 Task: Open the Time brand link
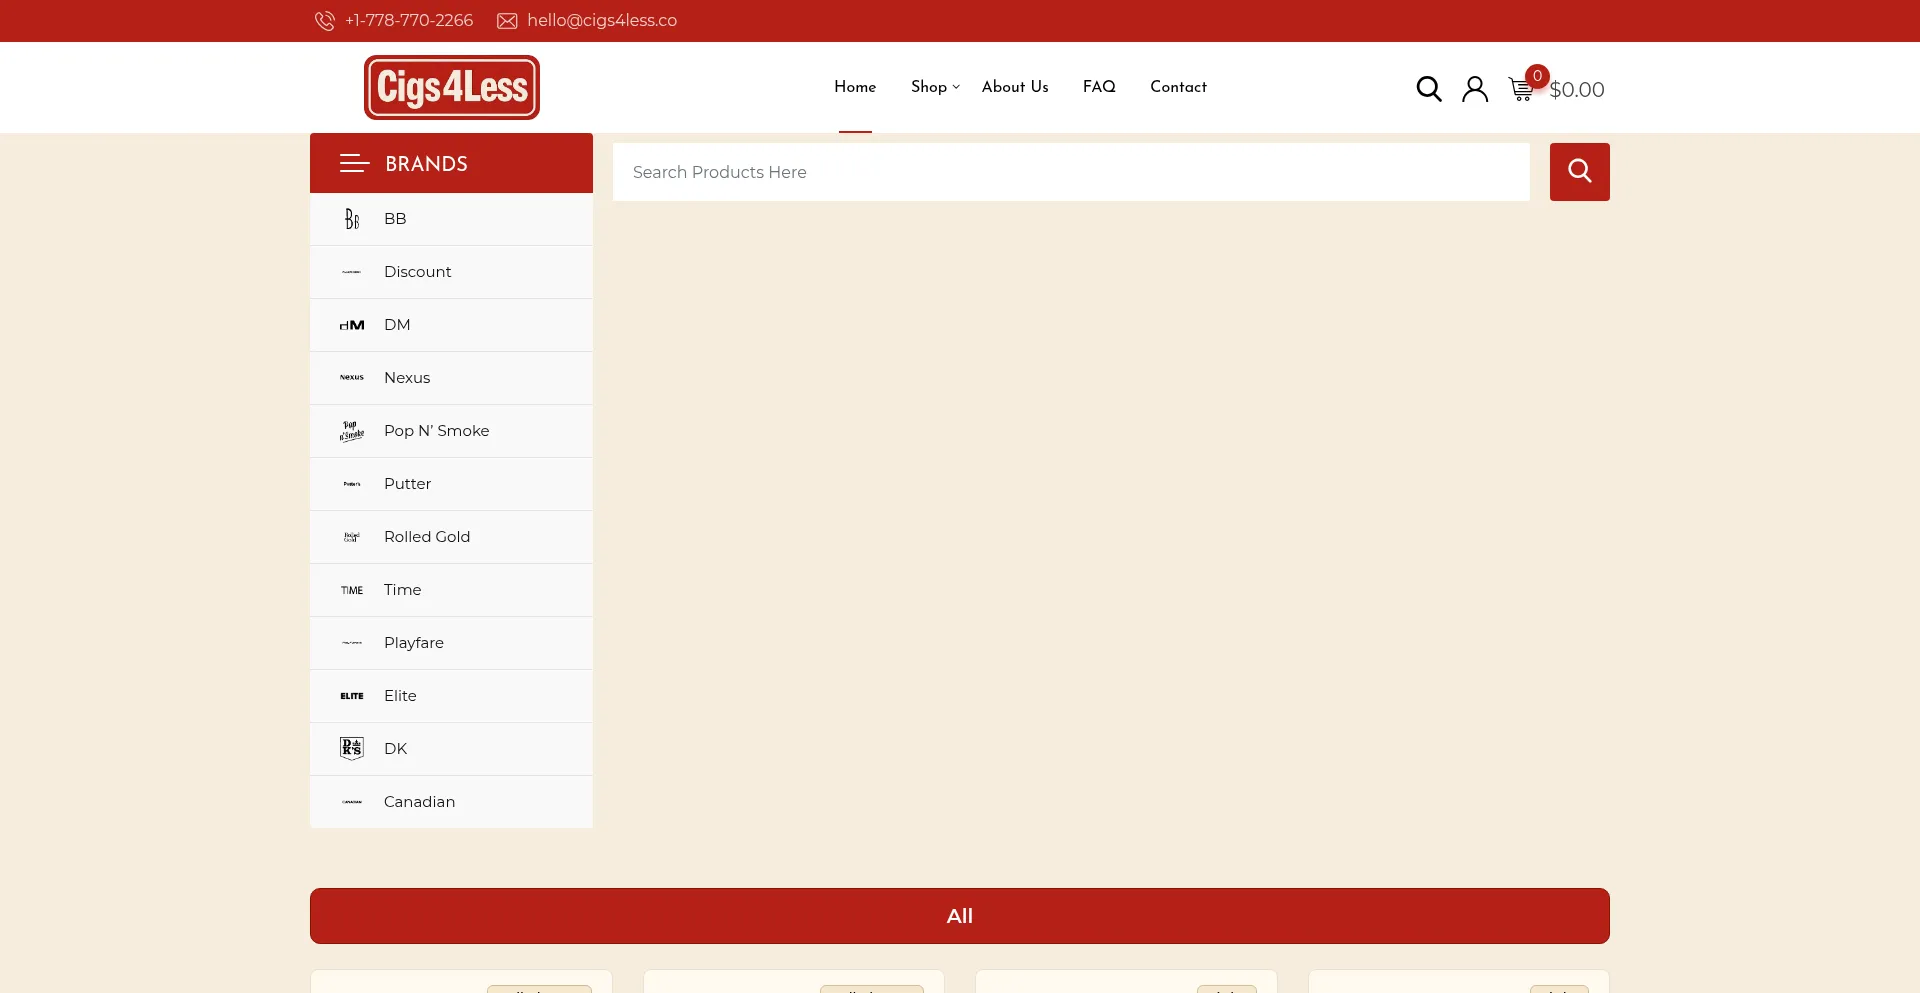tap(403, 590)
